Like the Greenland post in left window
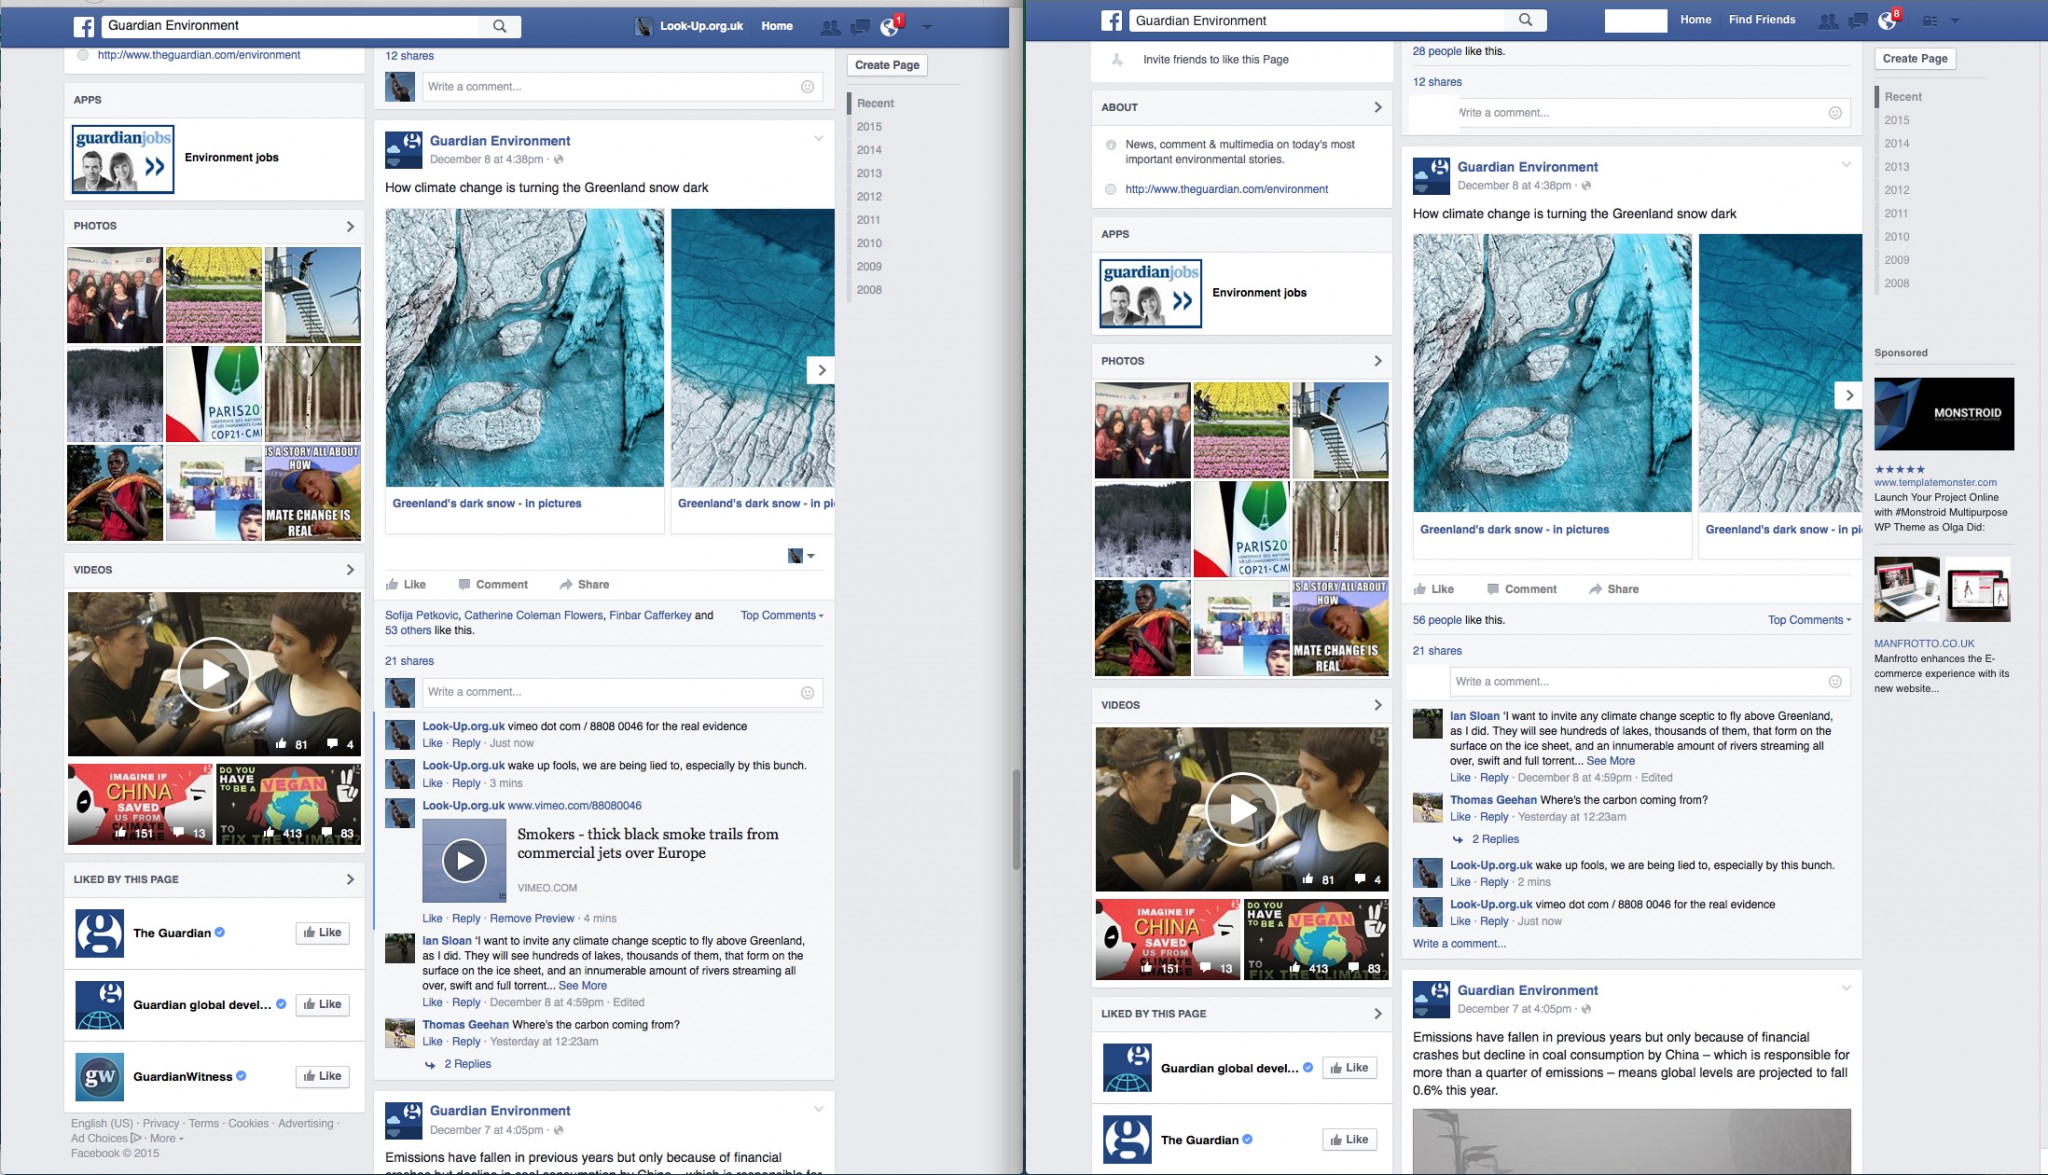Image resolution: width=2048 pixels, height=1175 pixels. 406,585
